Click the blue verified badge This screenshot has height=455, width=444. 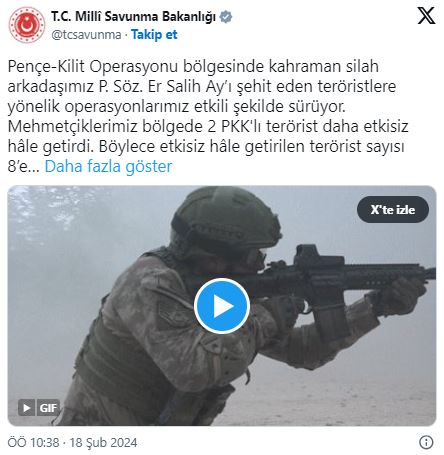tap(226, 17)
